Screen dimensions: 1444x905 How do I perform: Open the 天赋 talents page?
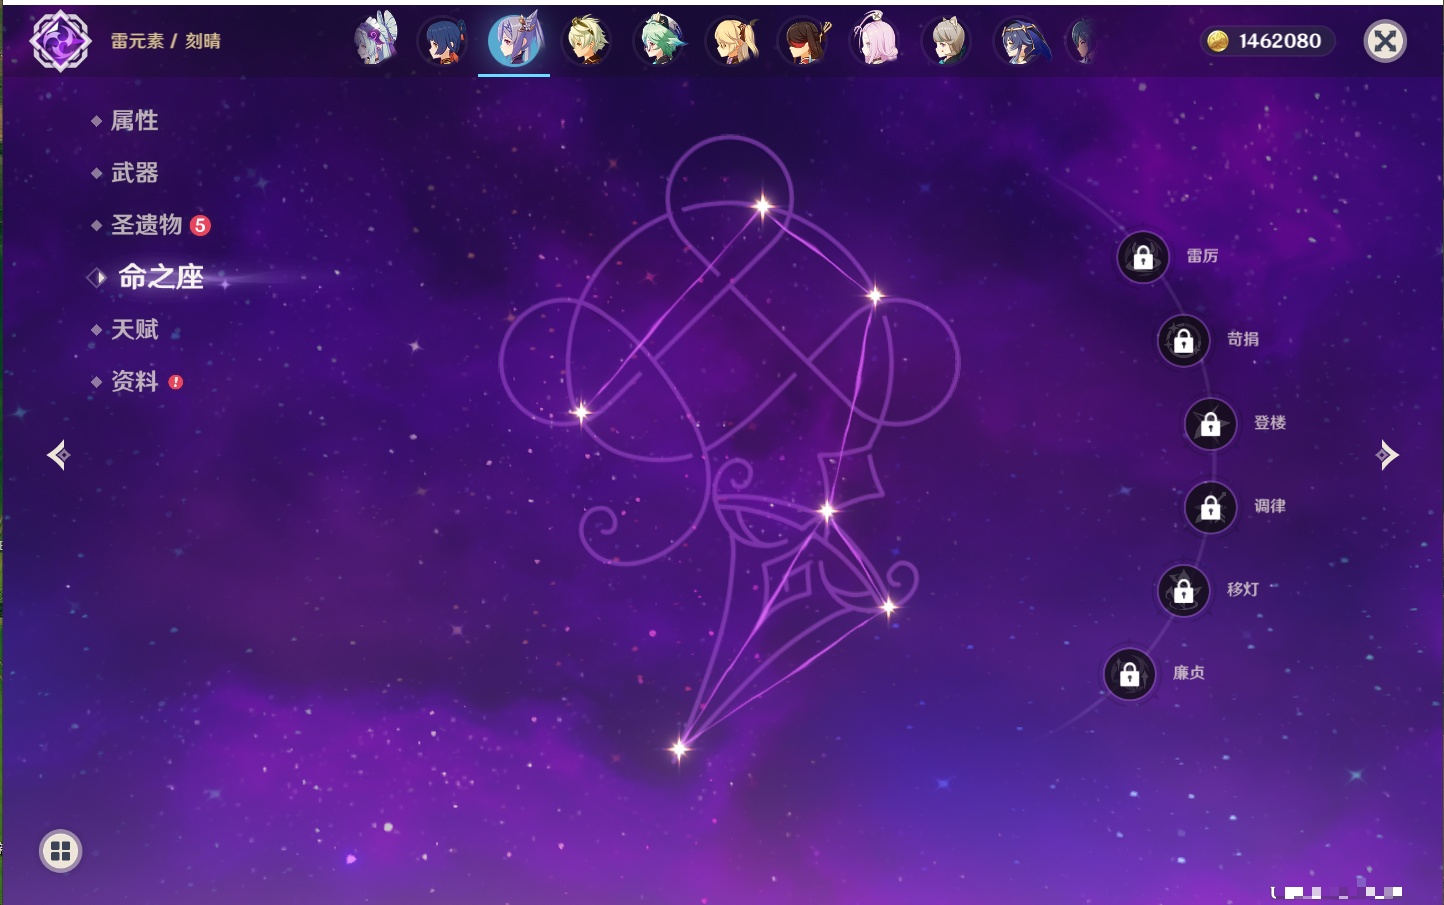point(135,329)
